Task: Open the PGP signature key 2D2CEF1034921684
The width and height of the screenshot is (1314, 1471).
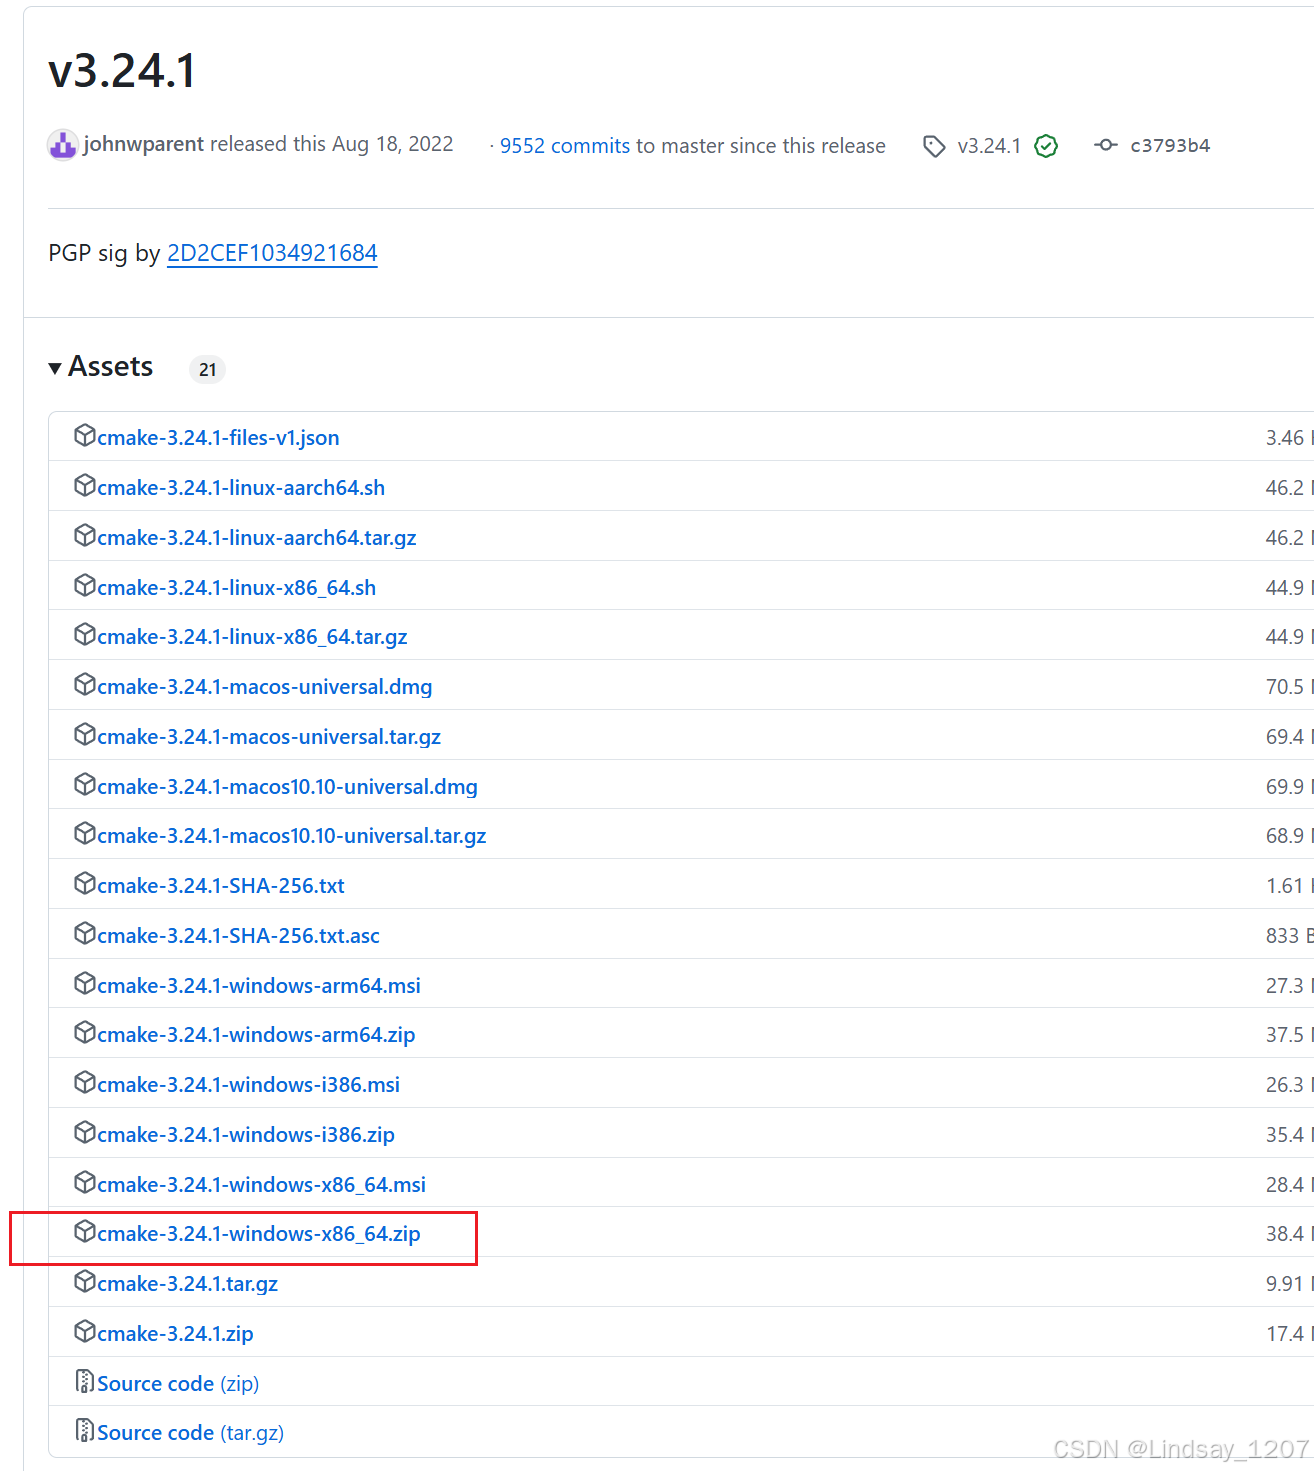Action: [x=272, y=253]
